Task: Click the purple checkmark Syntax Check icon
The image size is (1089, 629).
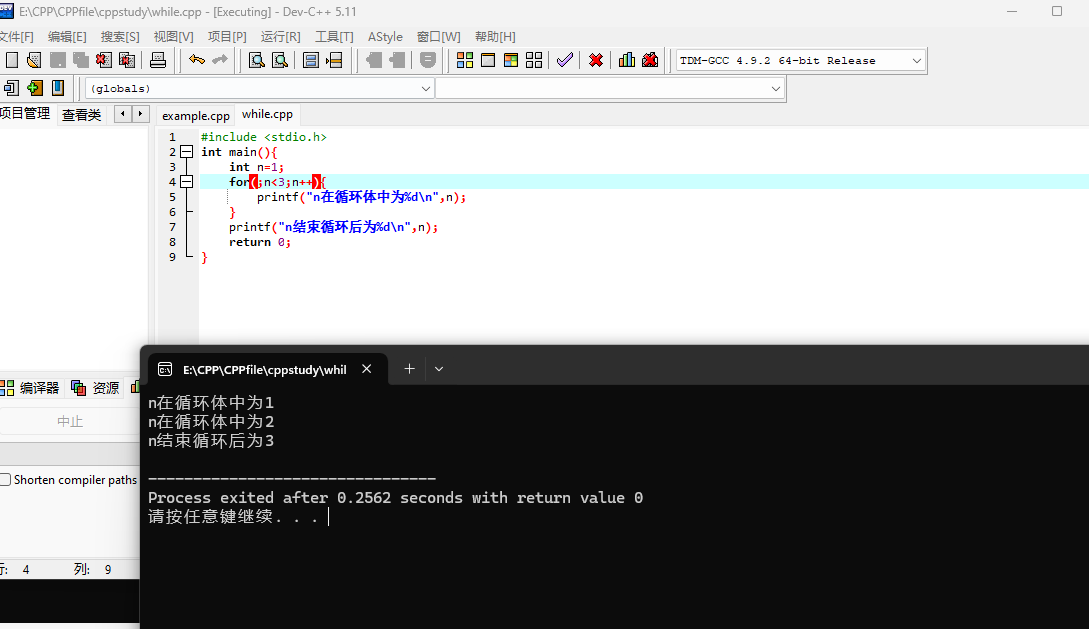Action: [565, 60]
